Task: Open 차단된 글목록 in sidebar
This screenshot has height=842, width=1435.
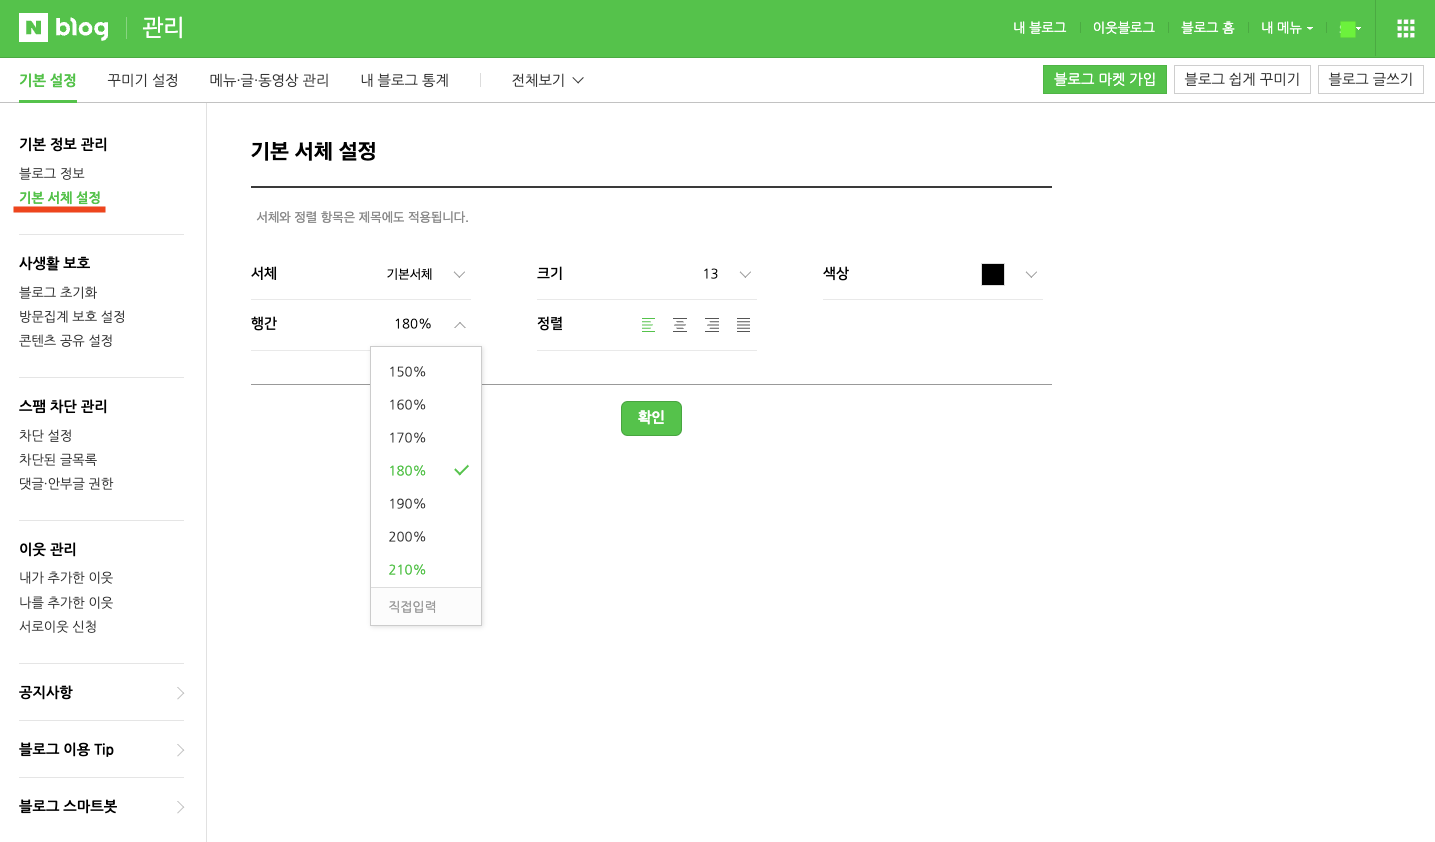Action: [58, 459]
